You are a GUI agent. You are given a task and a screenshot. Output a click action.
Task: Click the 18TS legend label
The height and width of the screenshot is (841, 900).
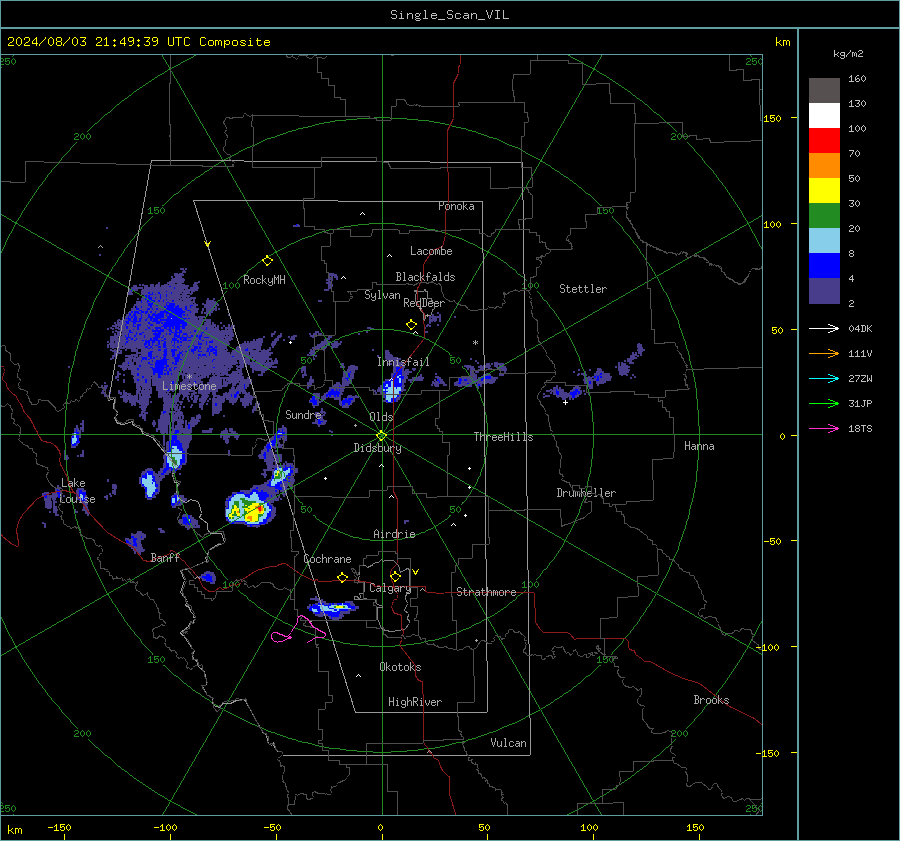pos(860,428)
